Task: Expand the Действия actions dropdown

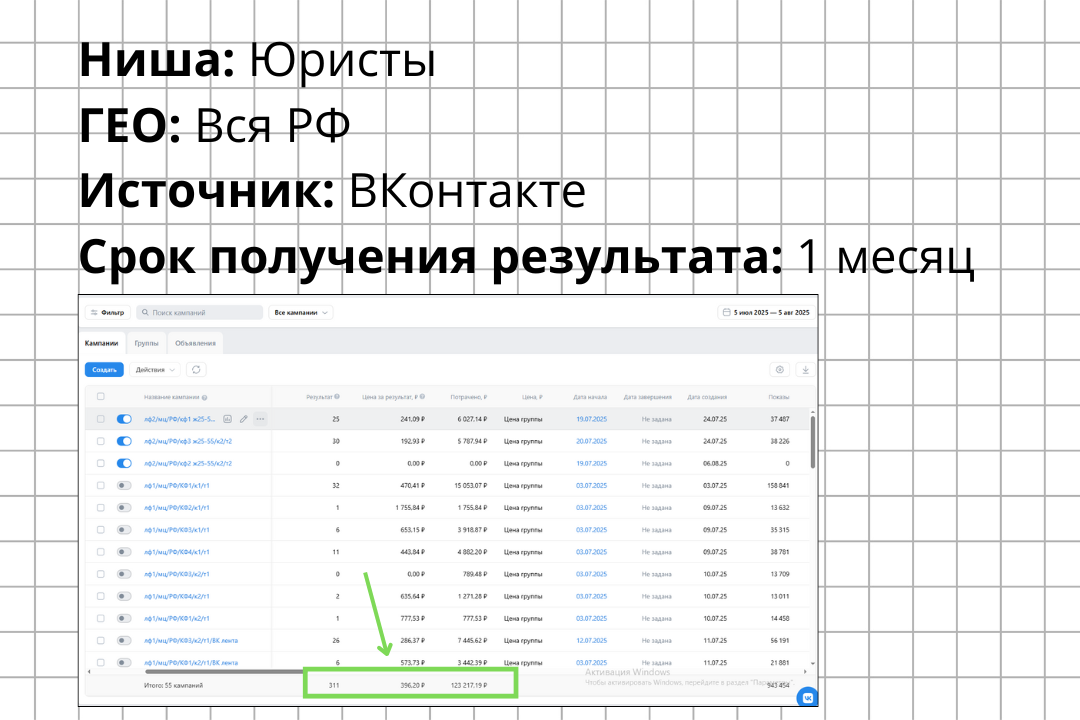Action: pyautogui.click(x=155, y=370)
